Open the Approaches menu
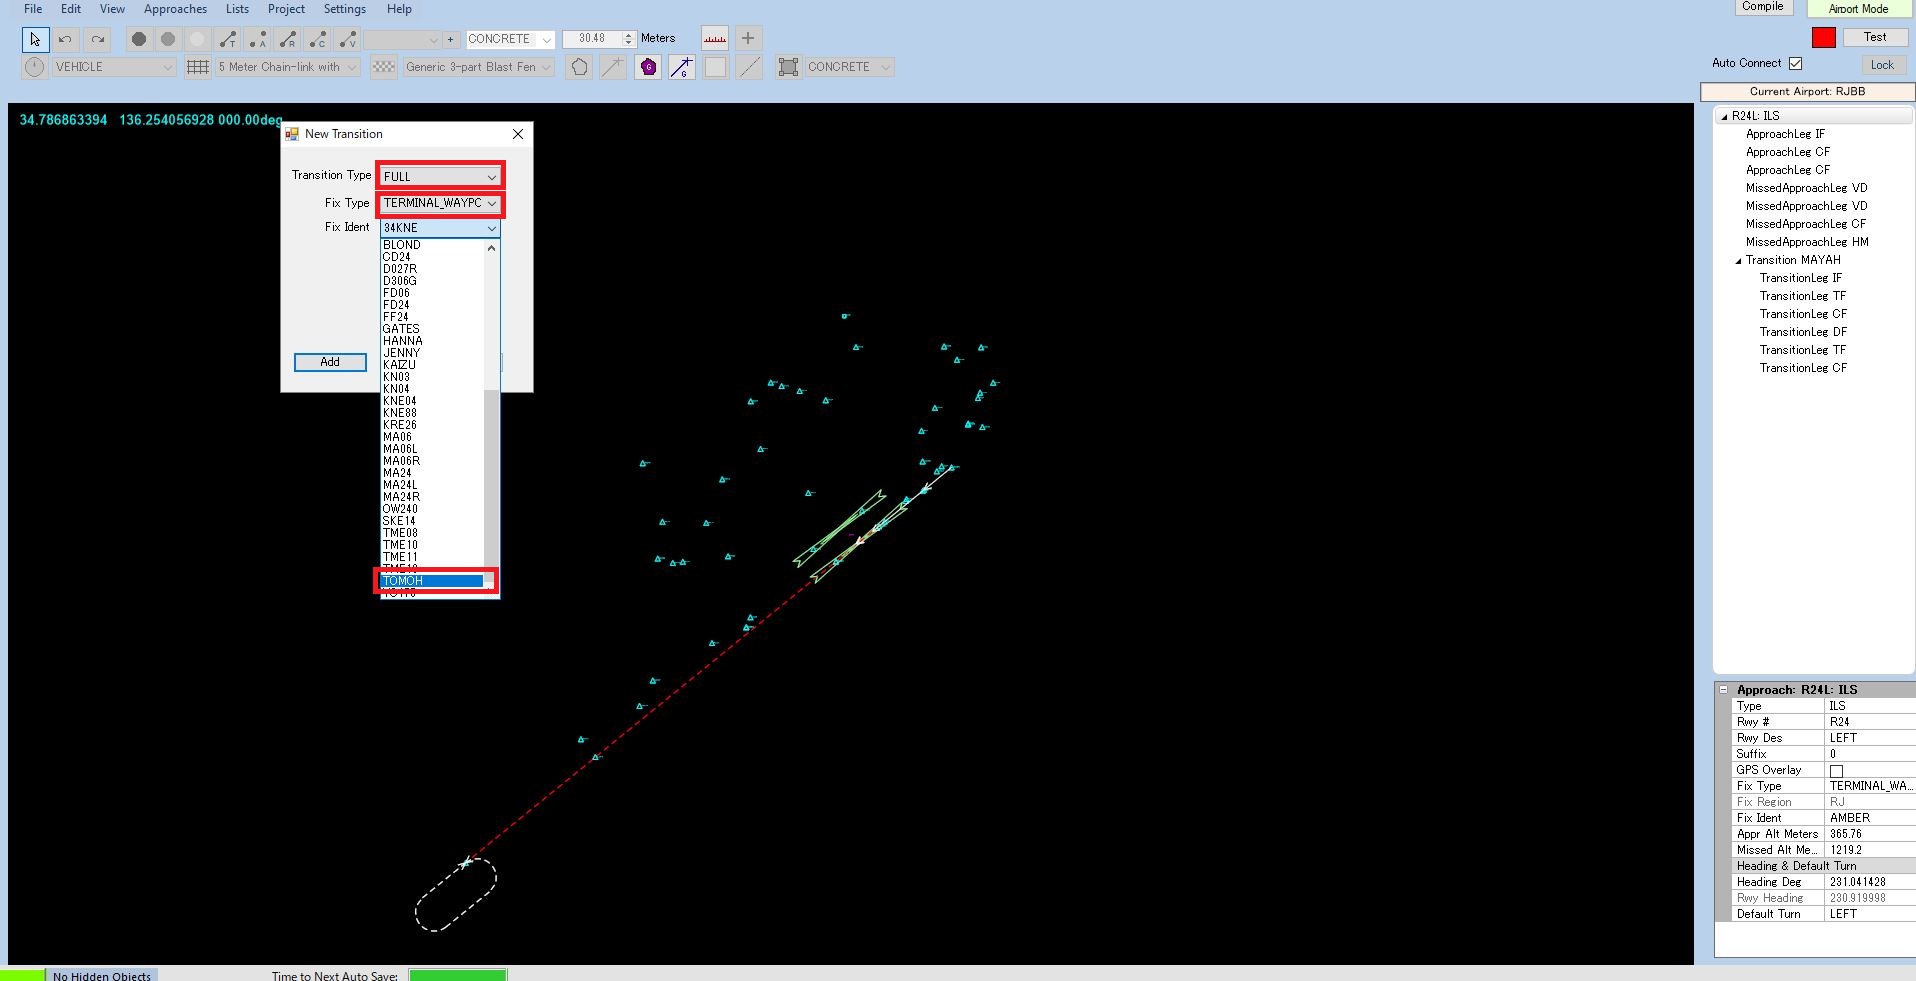This screenshot has width=1916, height=981. point(175,9)
